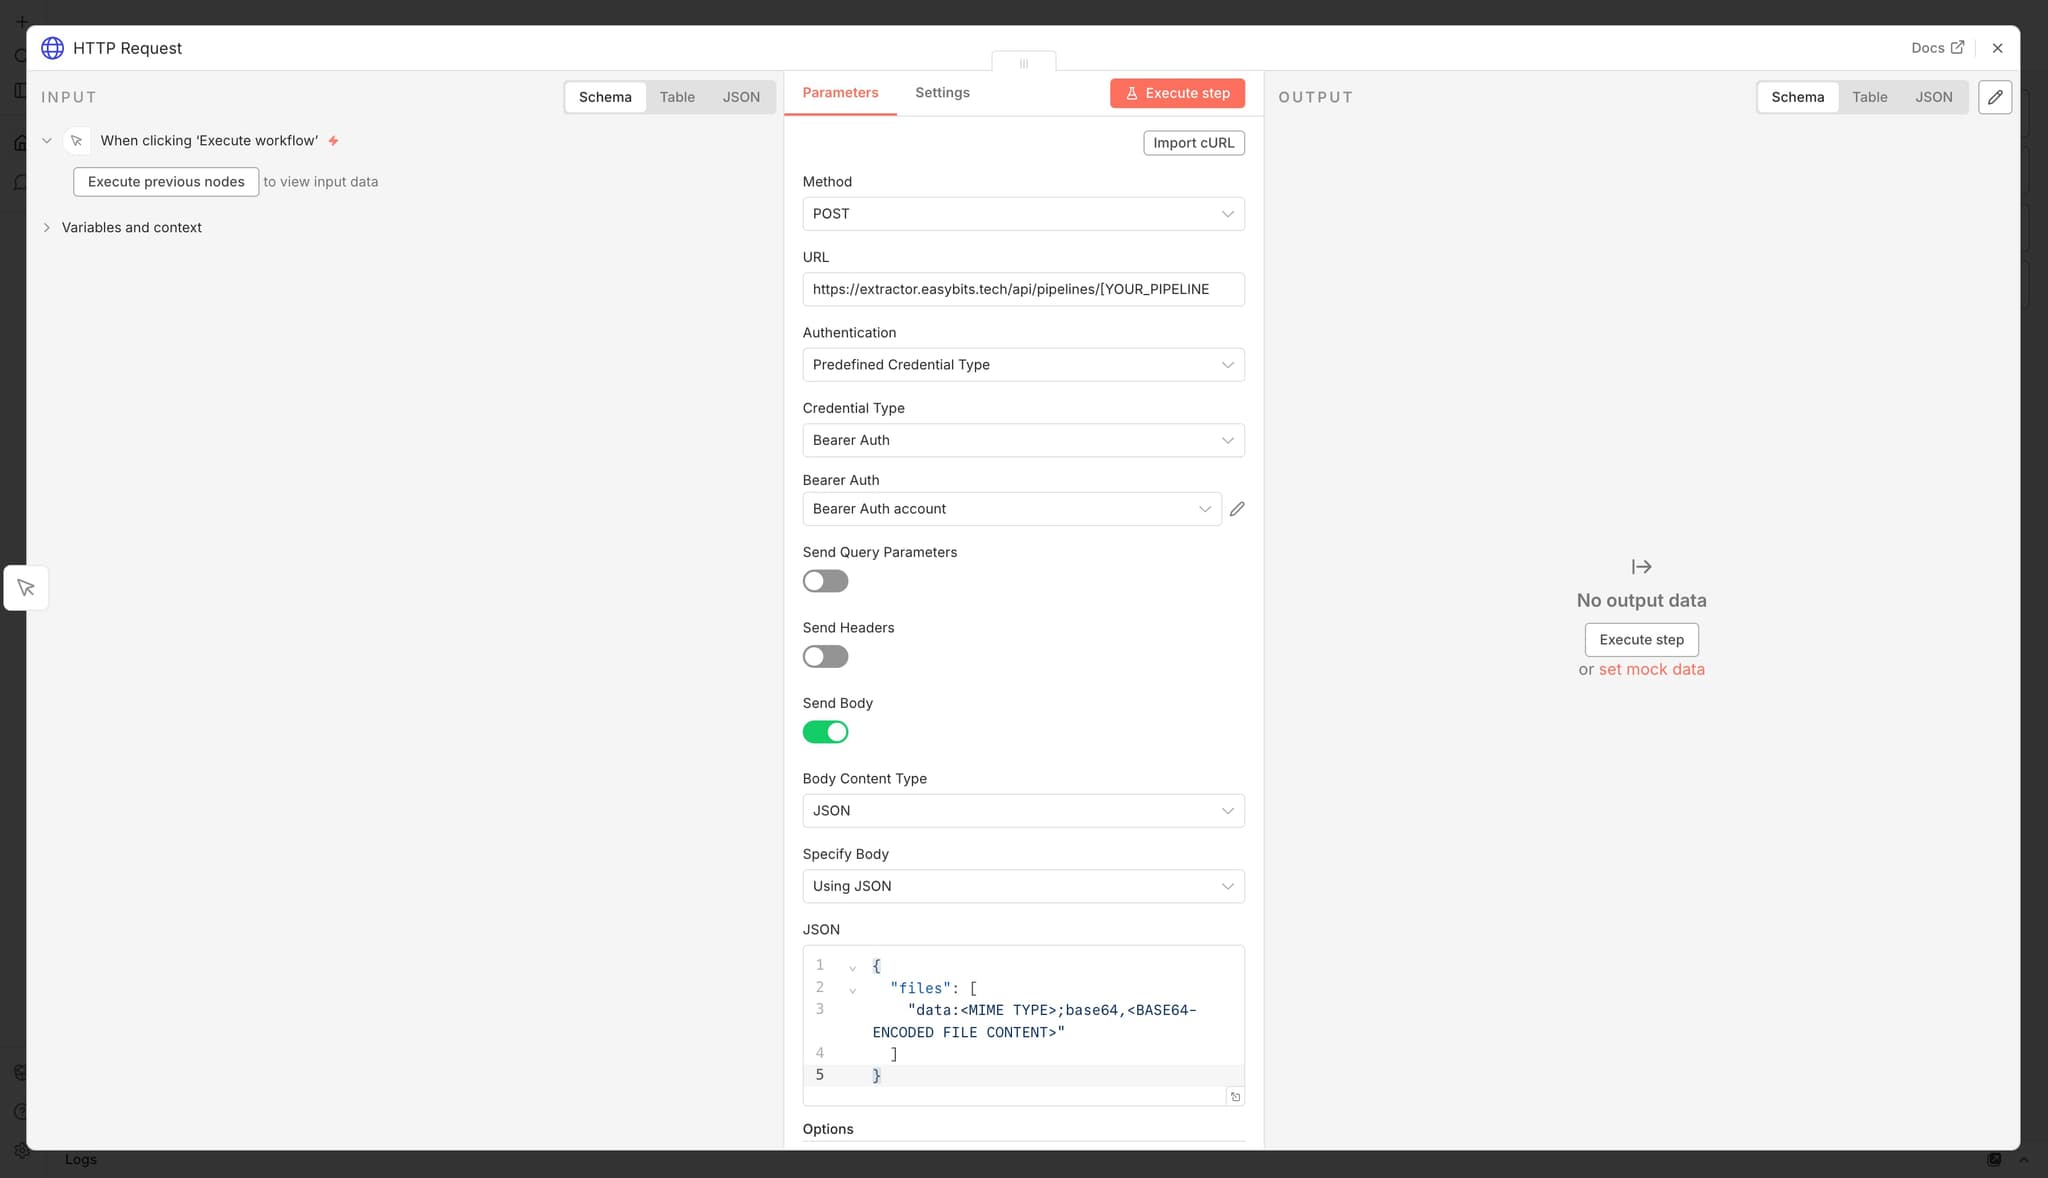Click the set mock data link
The image size is (2048, 1178).
coord(1652,668)
